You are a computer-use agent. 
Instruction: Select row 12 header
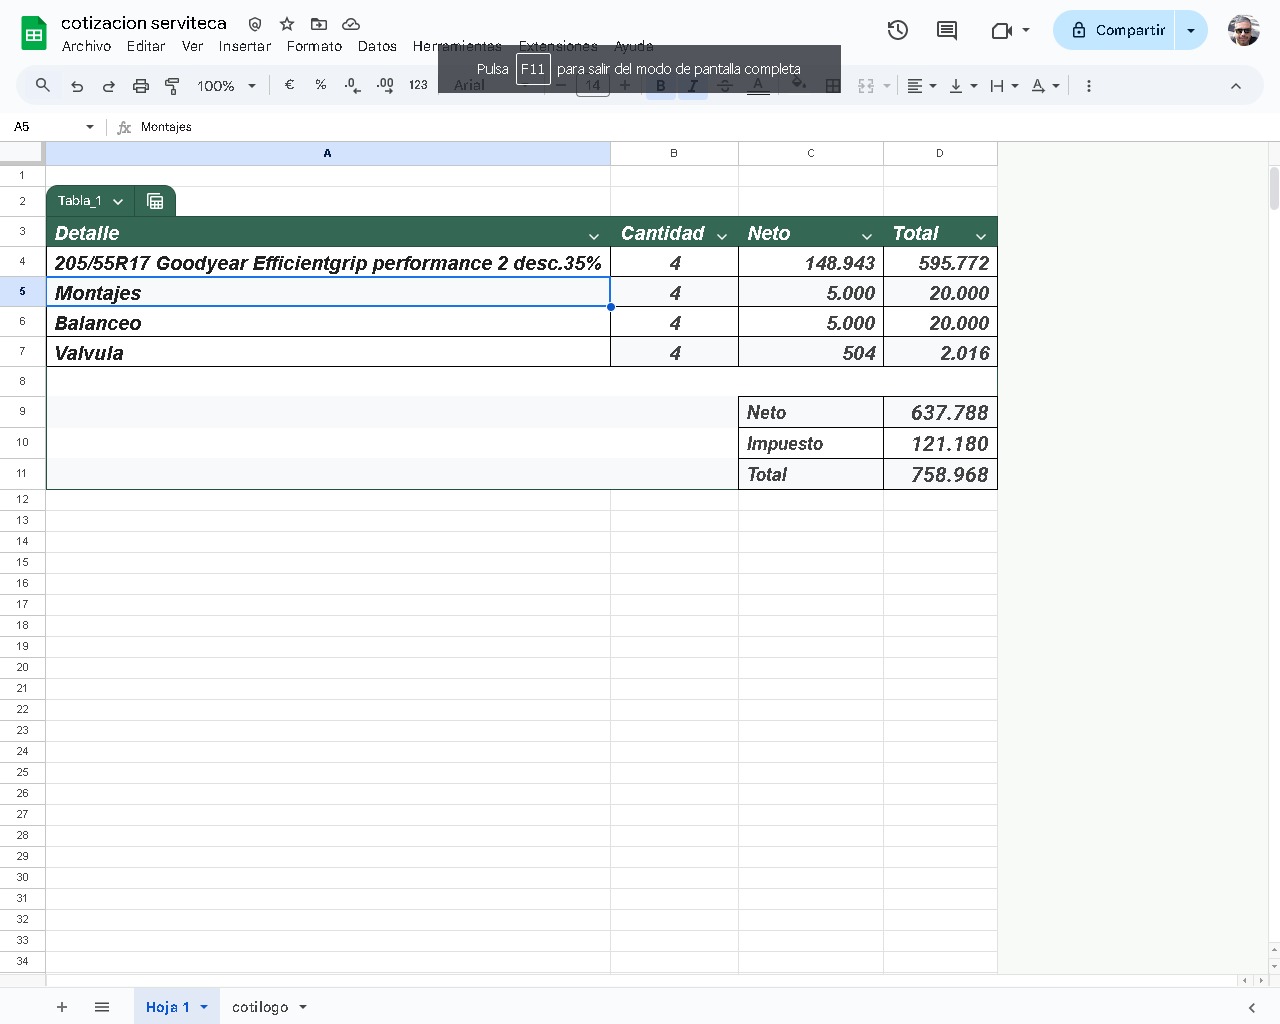[22, 499]
